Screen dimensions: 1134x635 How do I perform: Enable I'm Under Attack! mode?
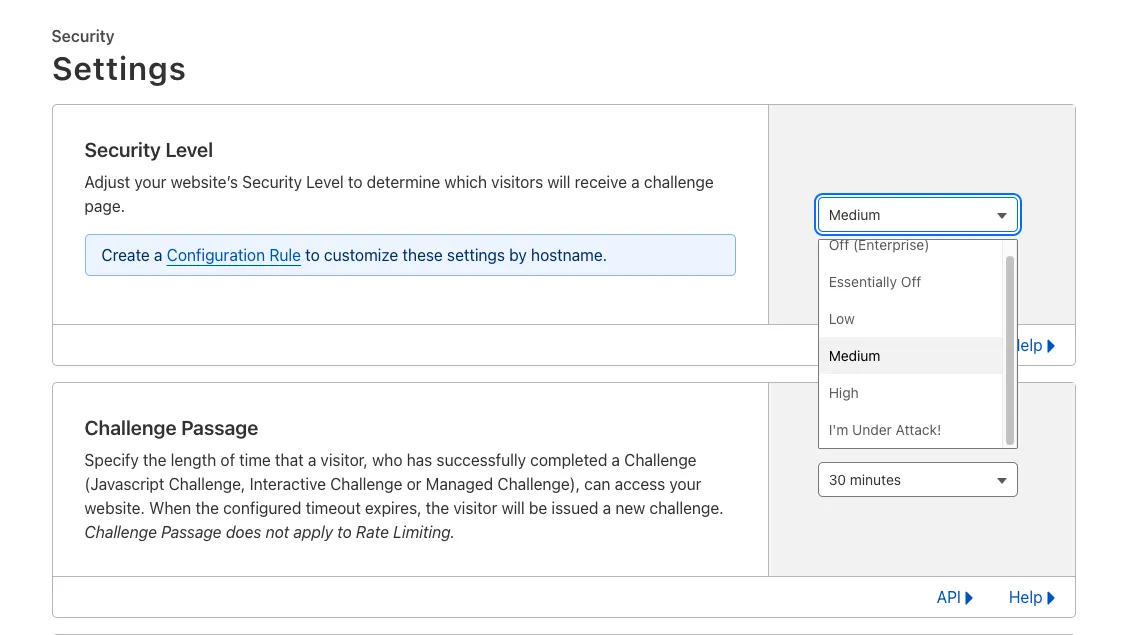885,430
